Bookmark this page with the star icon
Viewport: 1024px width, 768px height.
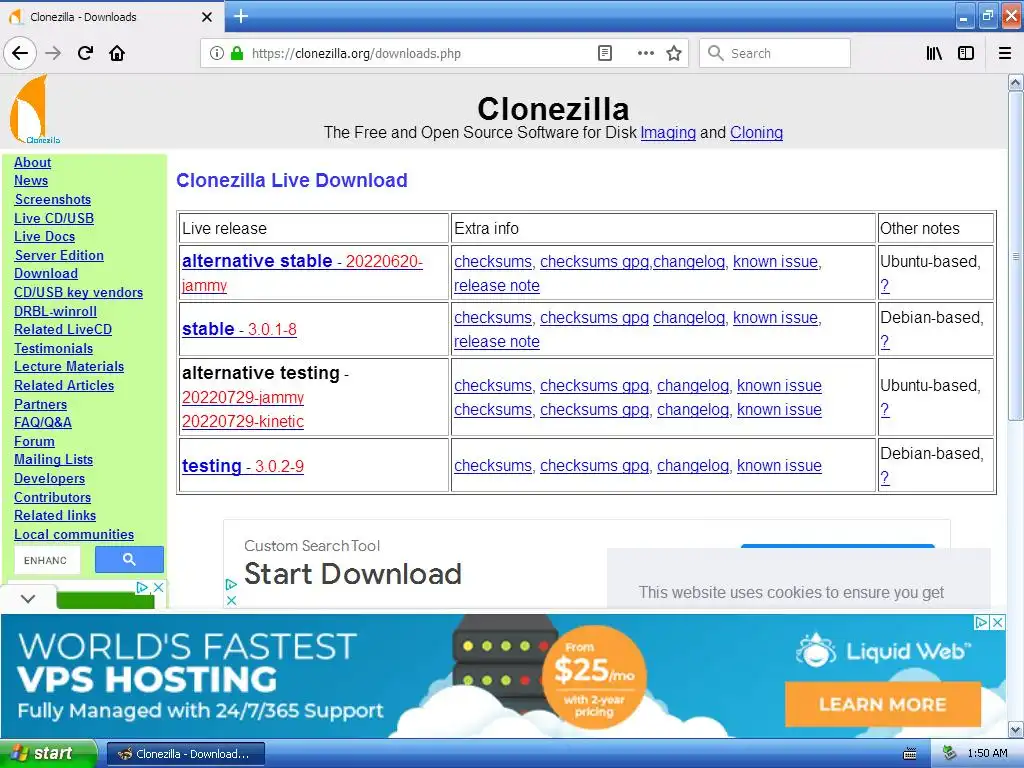click(674, 53)
